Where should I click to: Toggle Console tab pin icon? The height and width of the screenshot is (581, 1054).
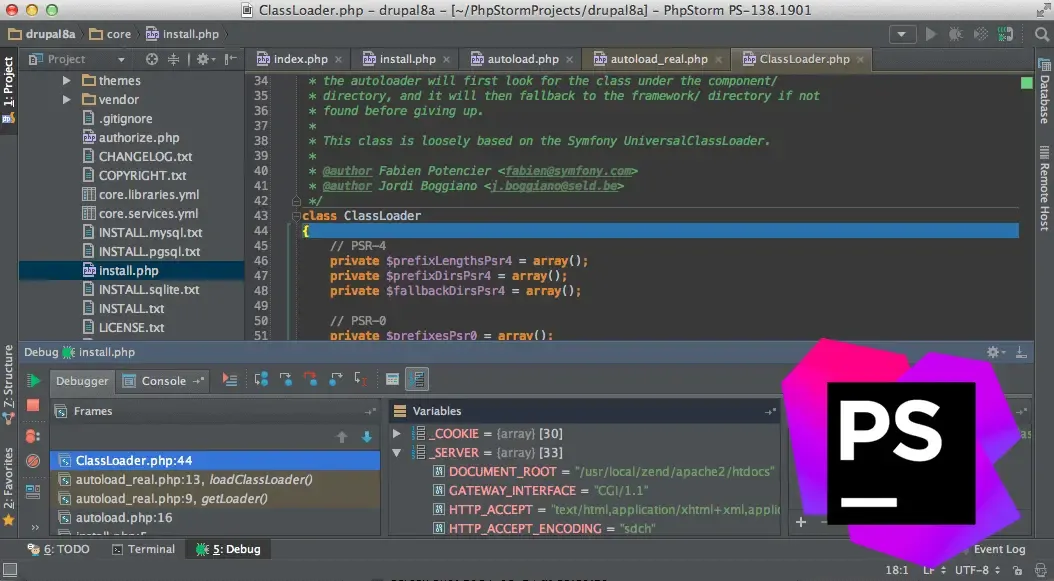[x=198, y=381]
